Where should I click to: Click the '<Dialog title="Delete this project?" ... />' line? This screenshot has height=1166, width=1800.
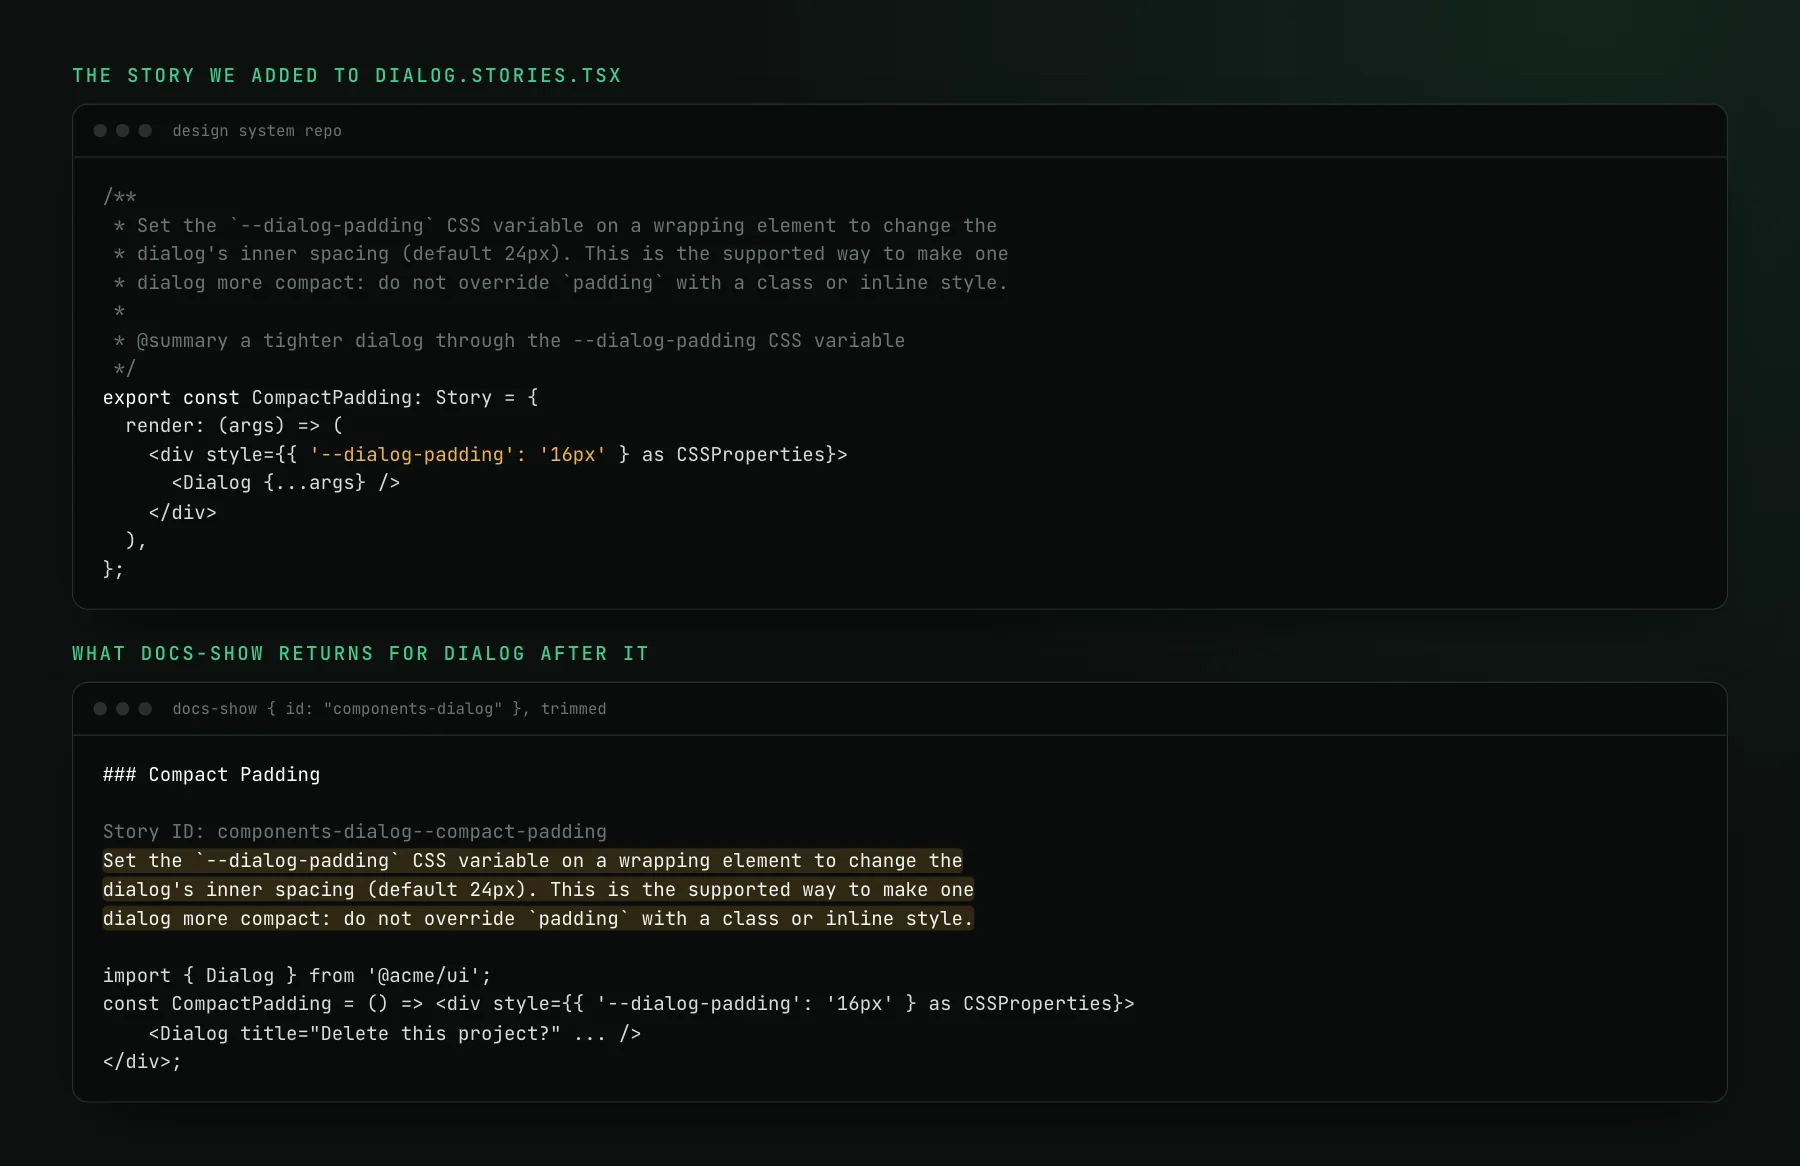coord(395,1034)
